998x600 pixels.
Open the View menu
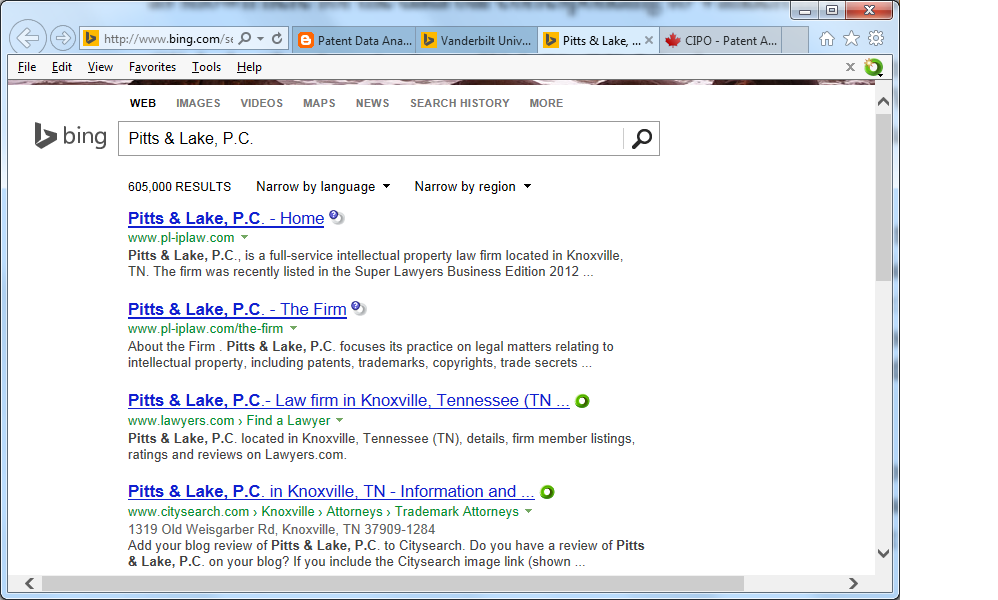click(x=100, y=67)
